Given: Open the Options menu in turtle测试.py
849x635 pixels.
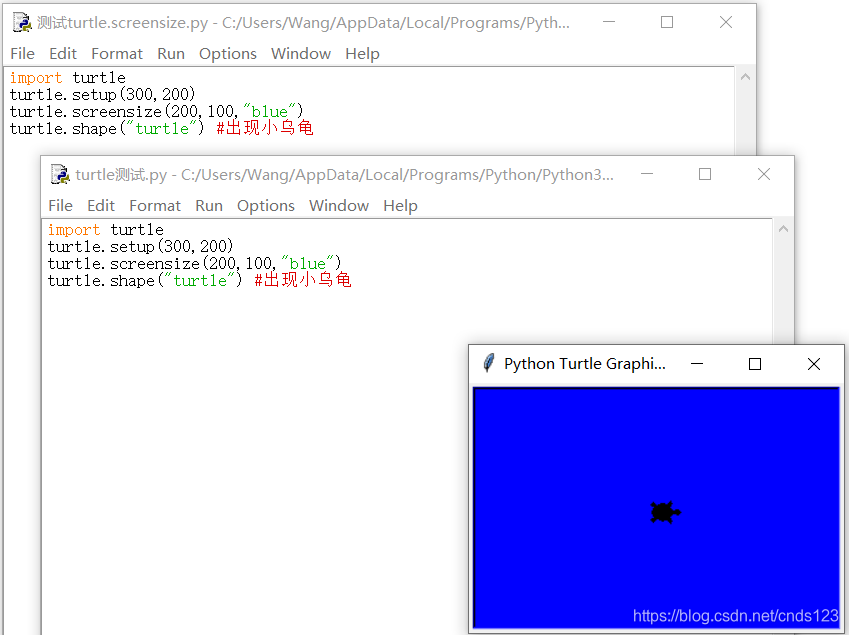Looking at the screenshot, I should [x=266, y=205].
